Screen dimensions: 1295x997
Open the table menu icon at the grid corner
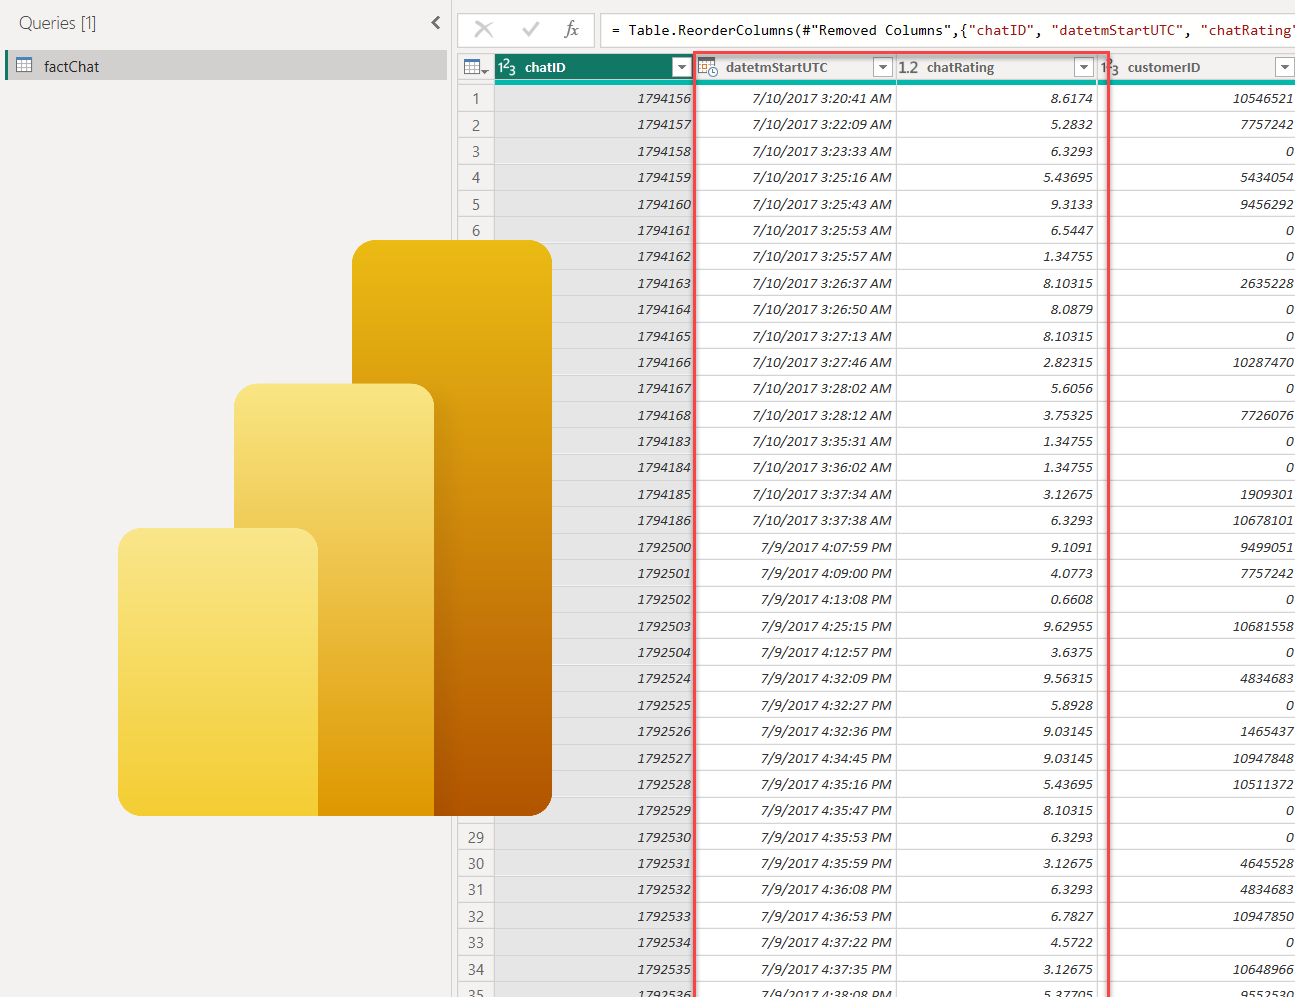coord(475,67)
